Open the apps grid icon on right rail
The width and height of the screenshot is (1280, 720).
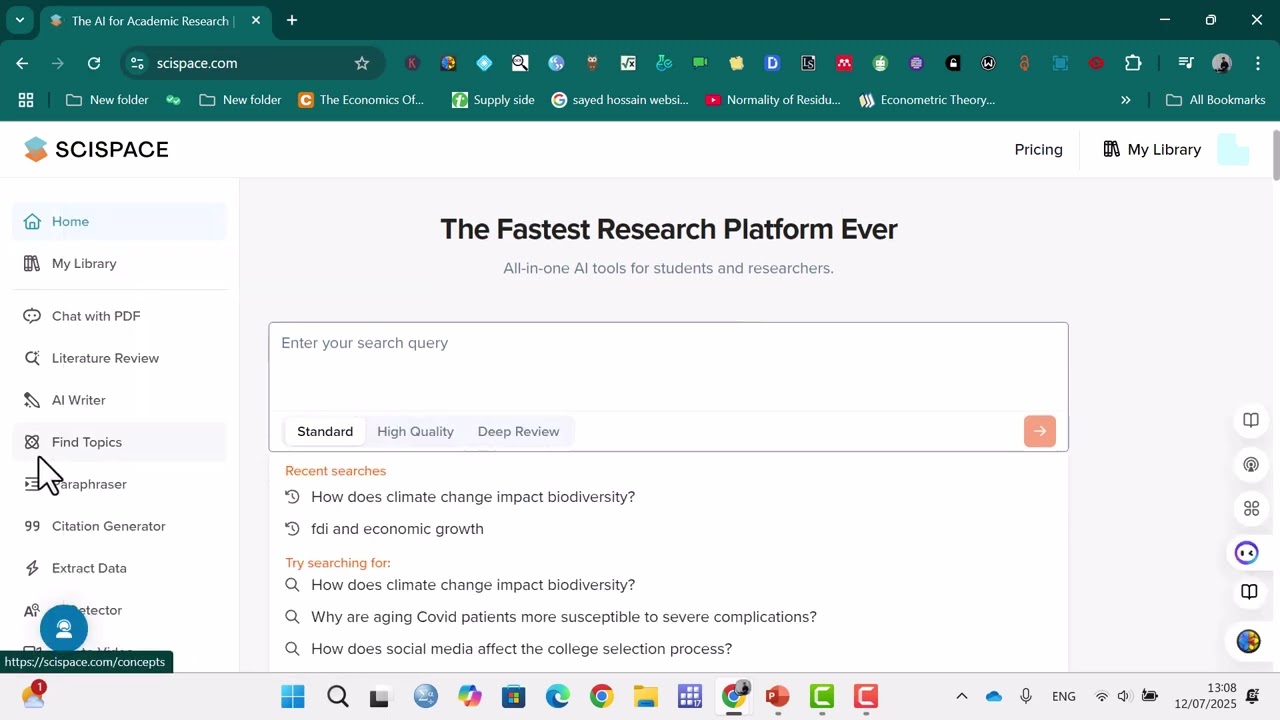click(x=1251, y=509)
